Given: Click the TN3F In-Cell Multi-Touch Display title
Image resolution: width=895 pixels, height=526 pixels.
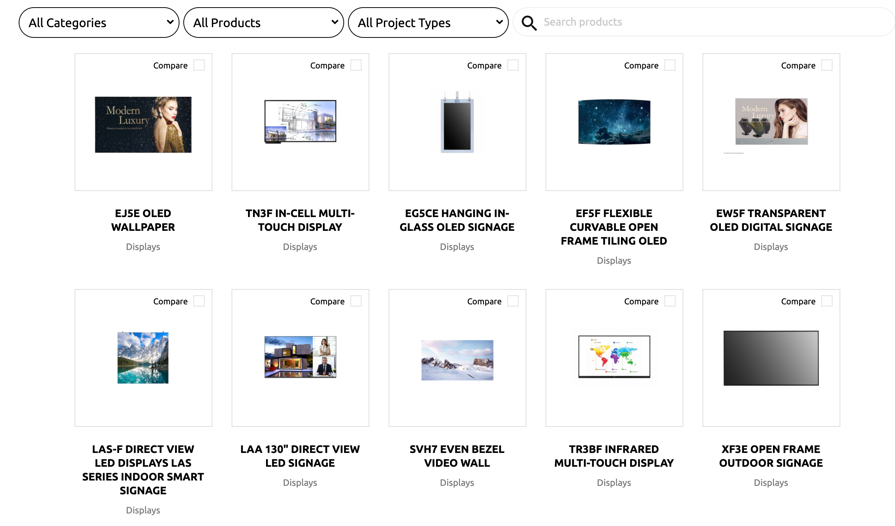Looking at the screenshot, I should pyautogui.click(x=300, y=220).
